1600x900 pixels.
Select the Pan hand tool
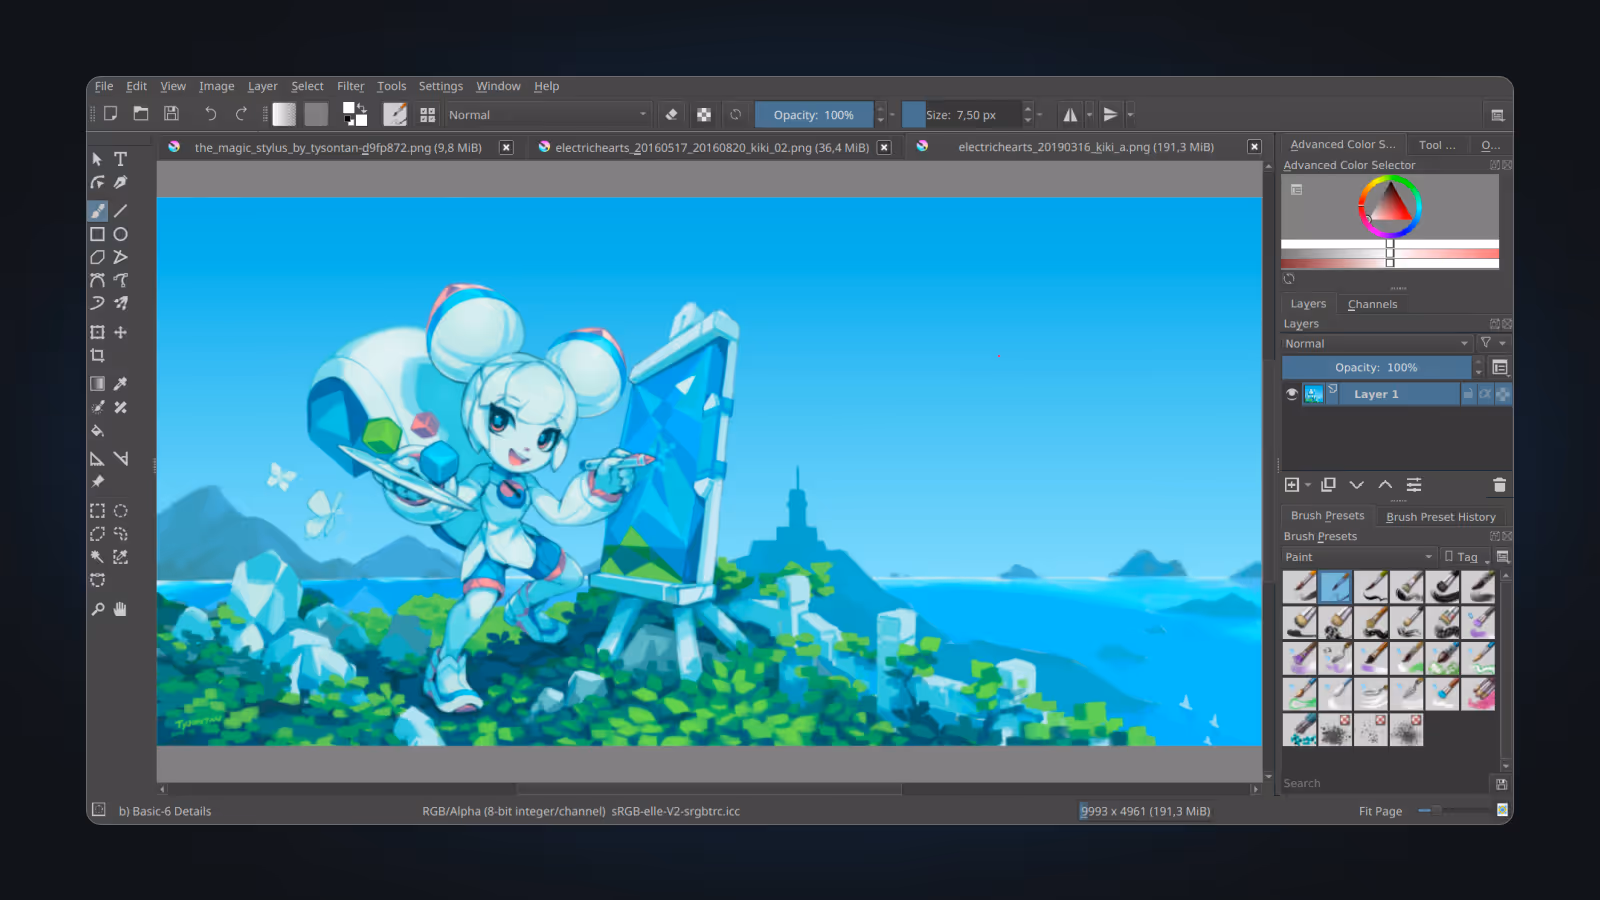pos(120,609)
